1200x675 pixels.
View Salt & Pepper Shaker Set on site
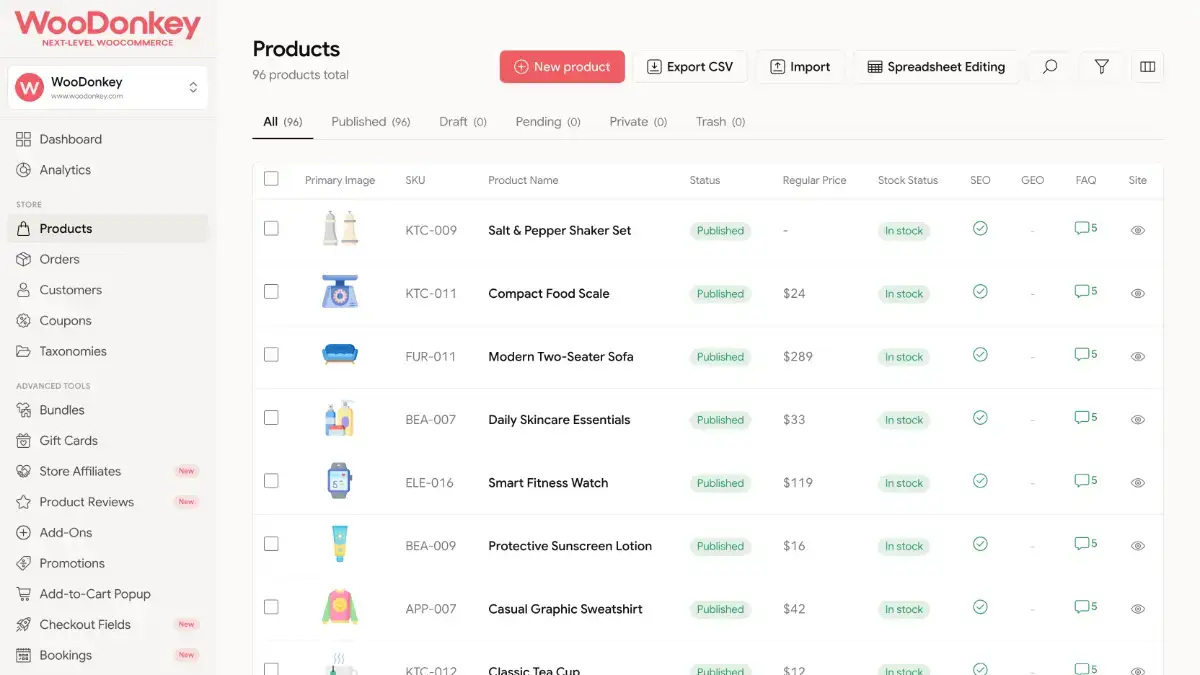(x=1137, y=230)
